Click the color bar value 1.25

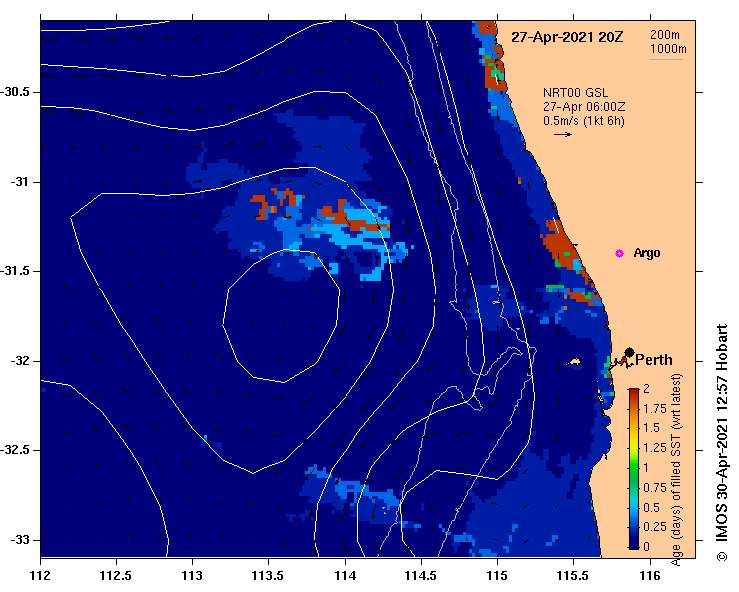(655, 448)
